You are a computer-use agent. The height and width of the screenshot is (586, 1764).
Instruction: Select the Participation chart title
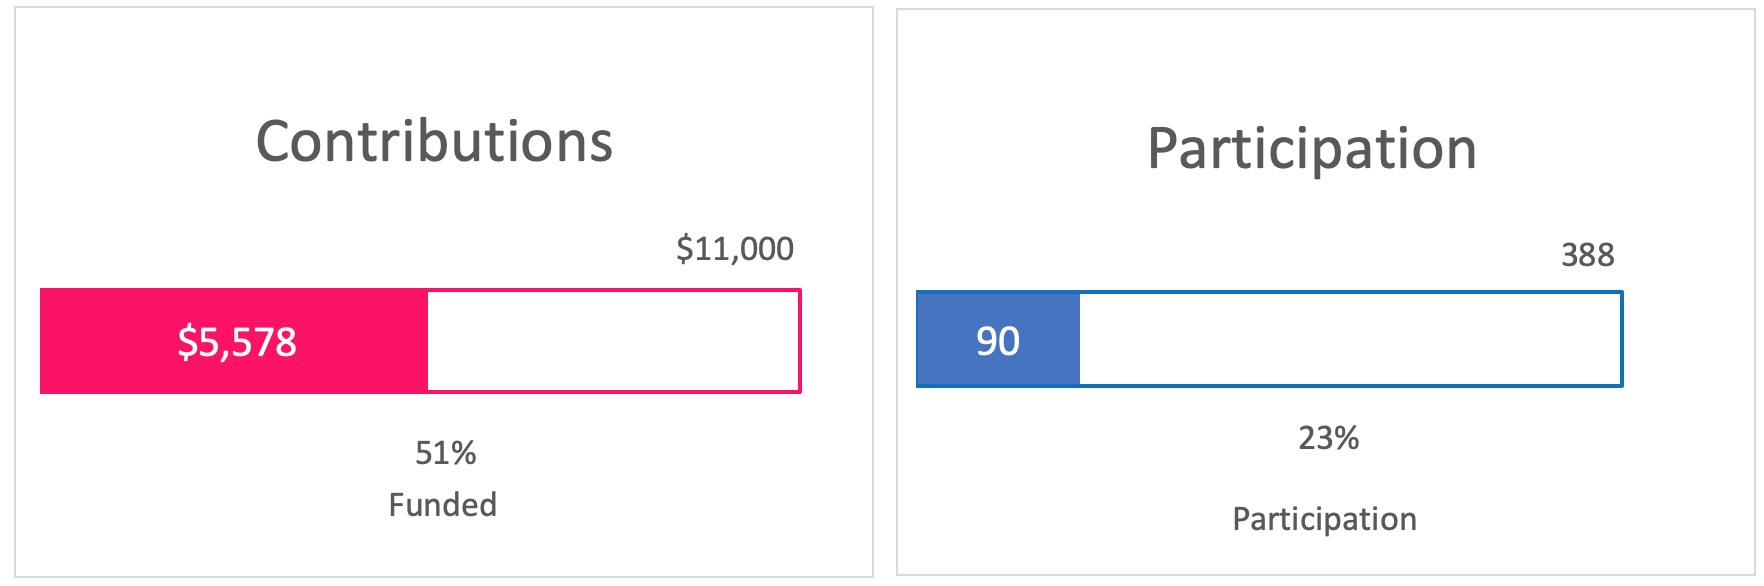[x=1311, y=150]
